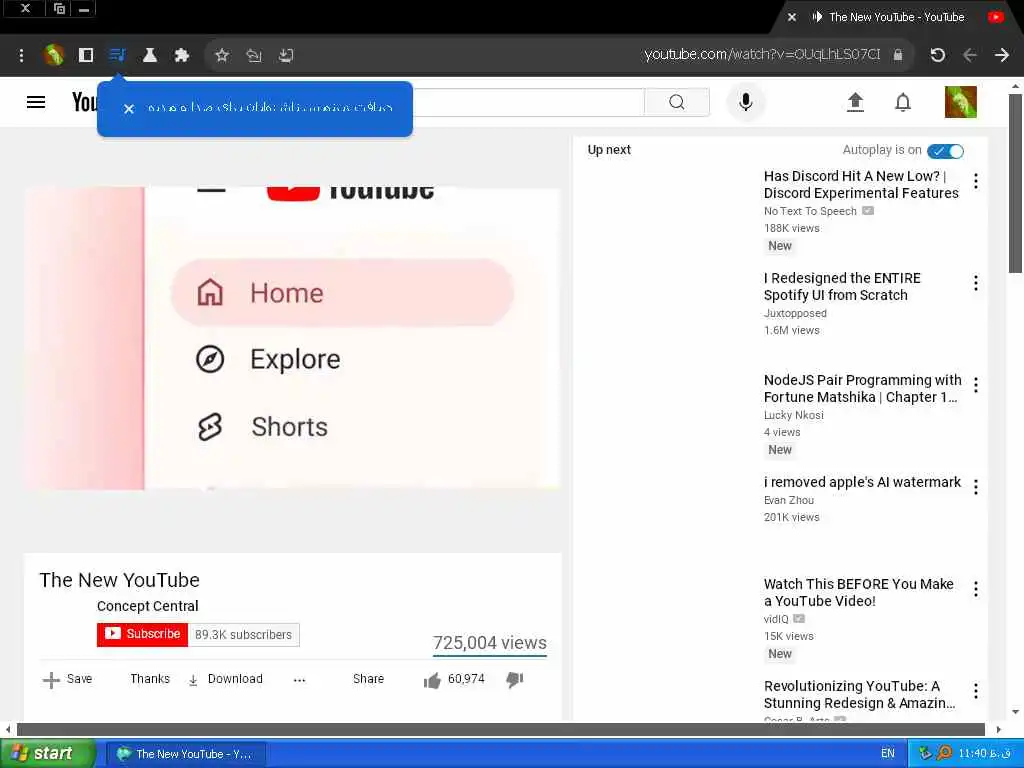The image size is (1024, 768).
Task: Click the vertical page scrollbar thumb
Action: click(1015, 184)
